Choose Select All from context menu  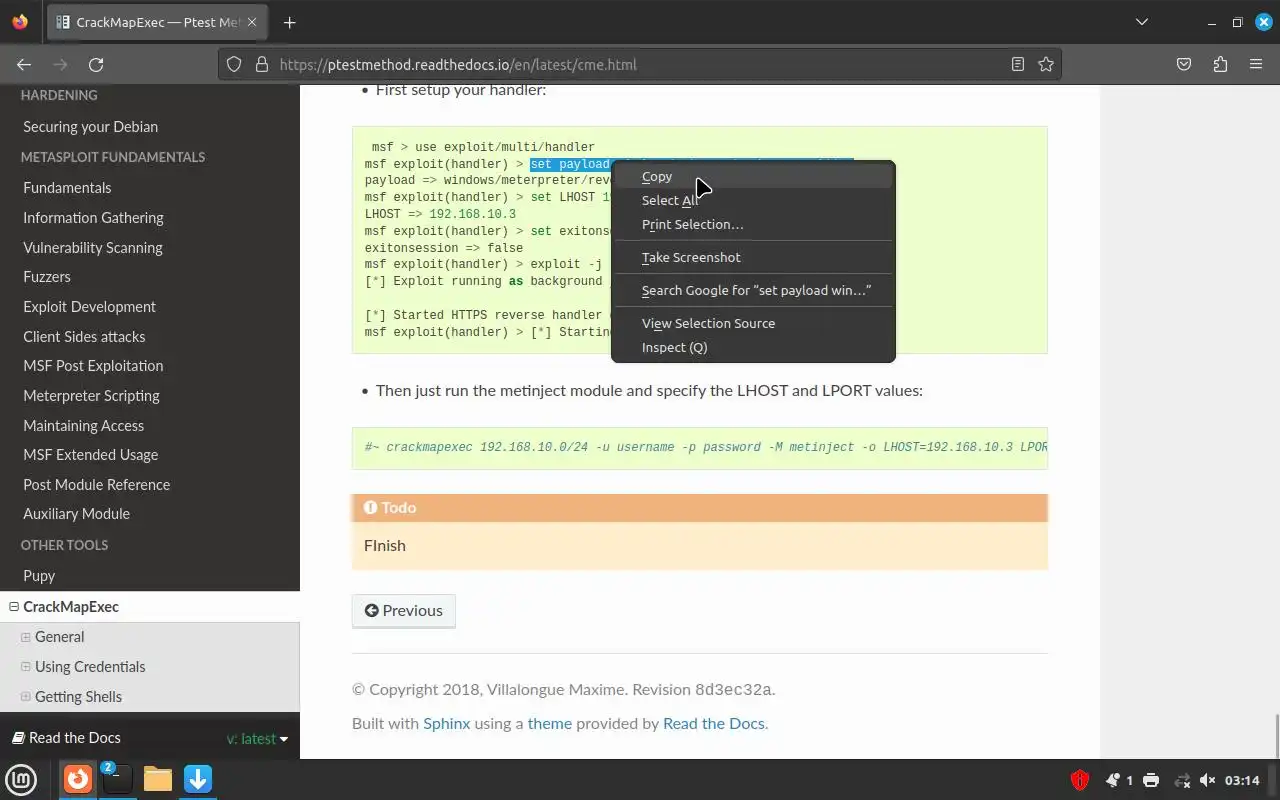click(x=753, y=200)
